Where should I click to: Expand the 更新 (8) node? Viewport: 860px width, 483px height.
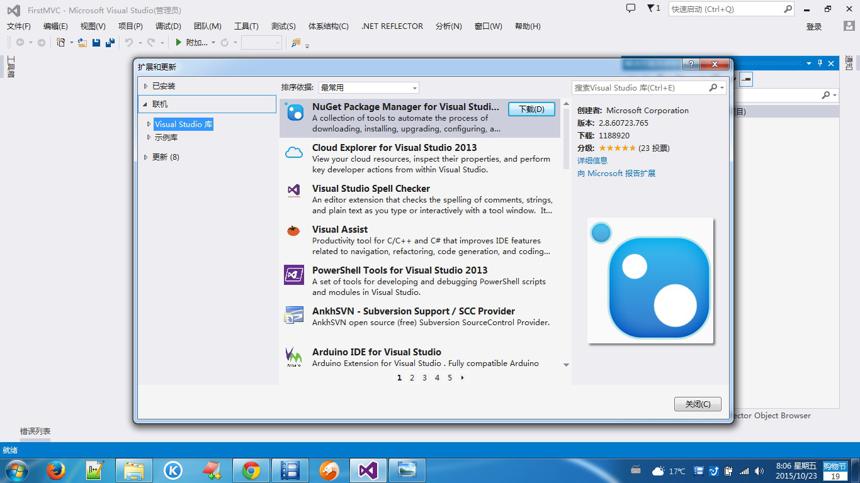(145, 157)
